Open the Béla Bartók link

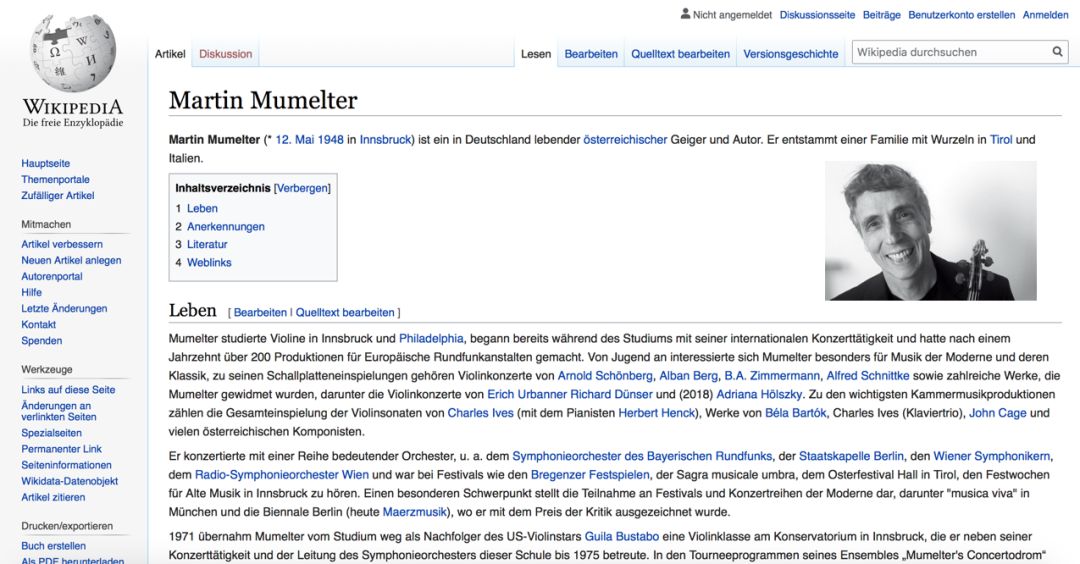pos(796,412)
